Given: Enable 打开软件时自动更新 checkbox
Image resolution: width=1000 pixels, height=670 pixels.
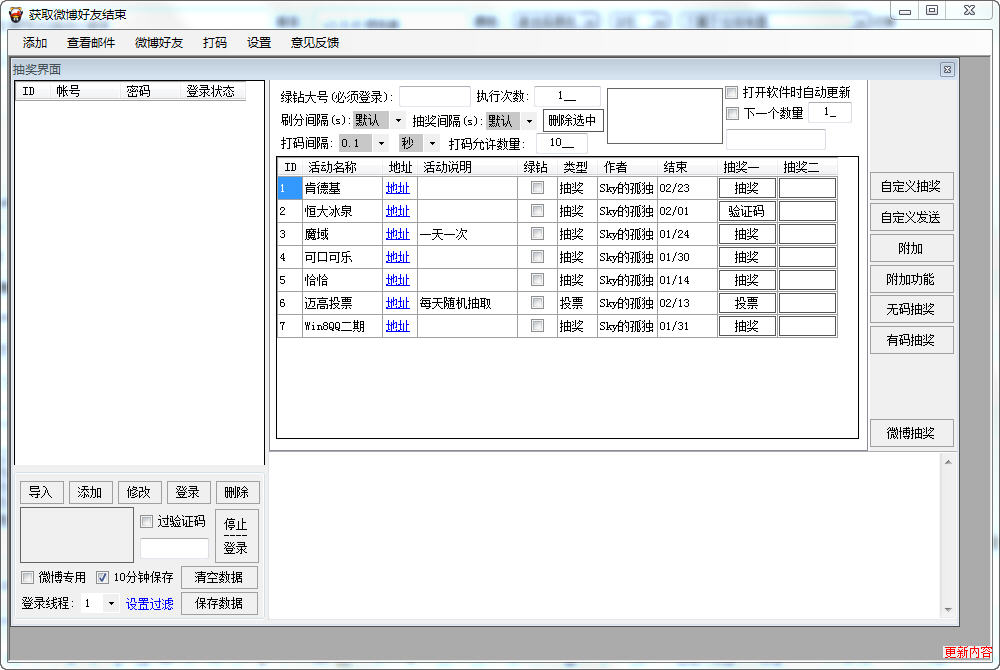Looking at the screenshot, I should [x=732, y=92].
